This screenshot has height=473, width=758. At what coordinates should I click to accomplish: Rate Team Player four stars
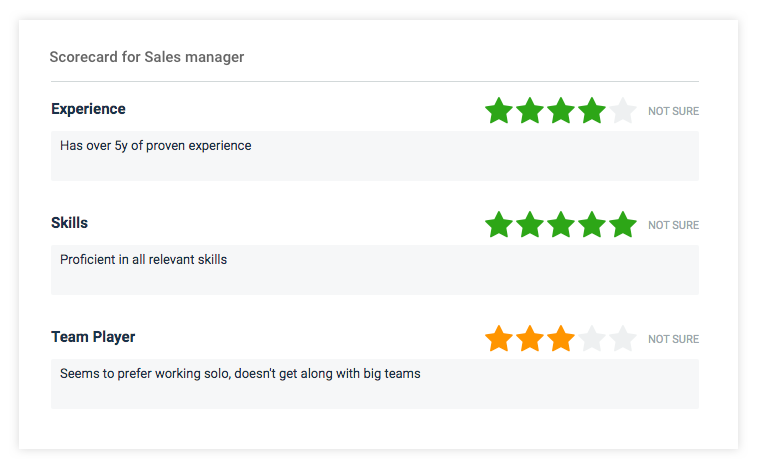click(x=592, y=339)
